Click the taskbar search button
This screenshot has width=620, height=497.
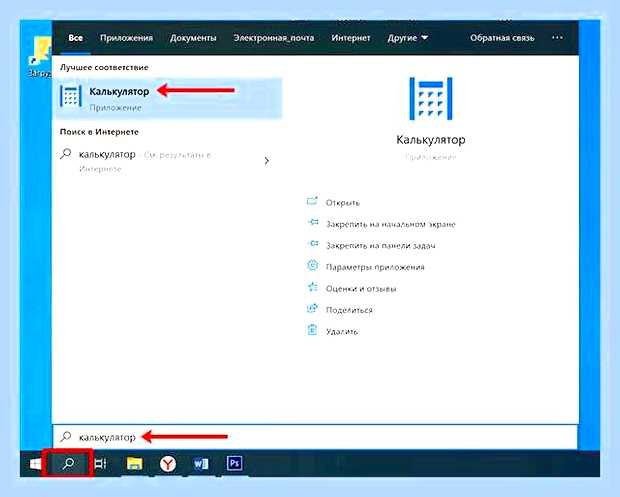pyautogui.click(x=68, y=463)
